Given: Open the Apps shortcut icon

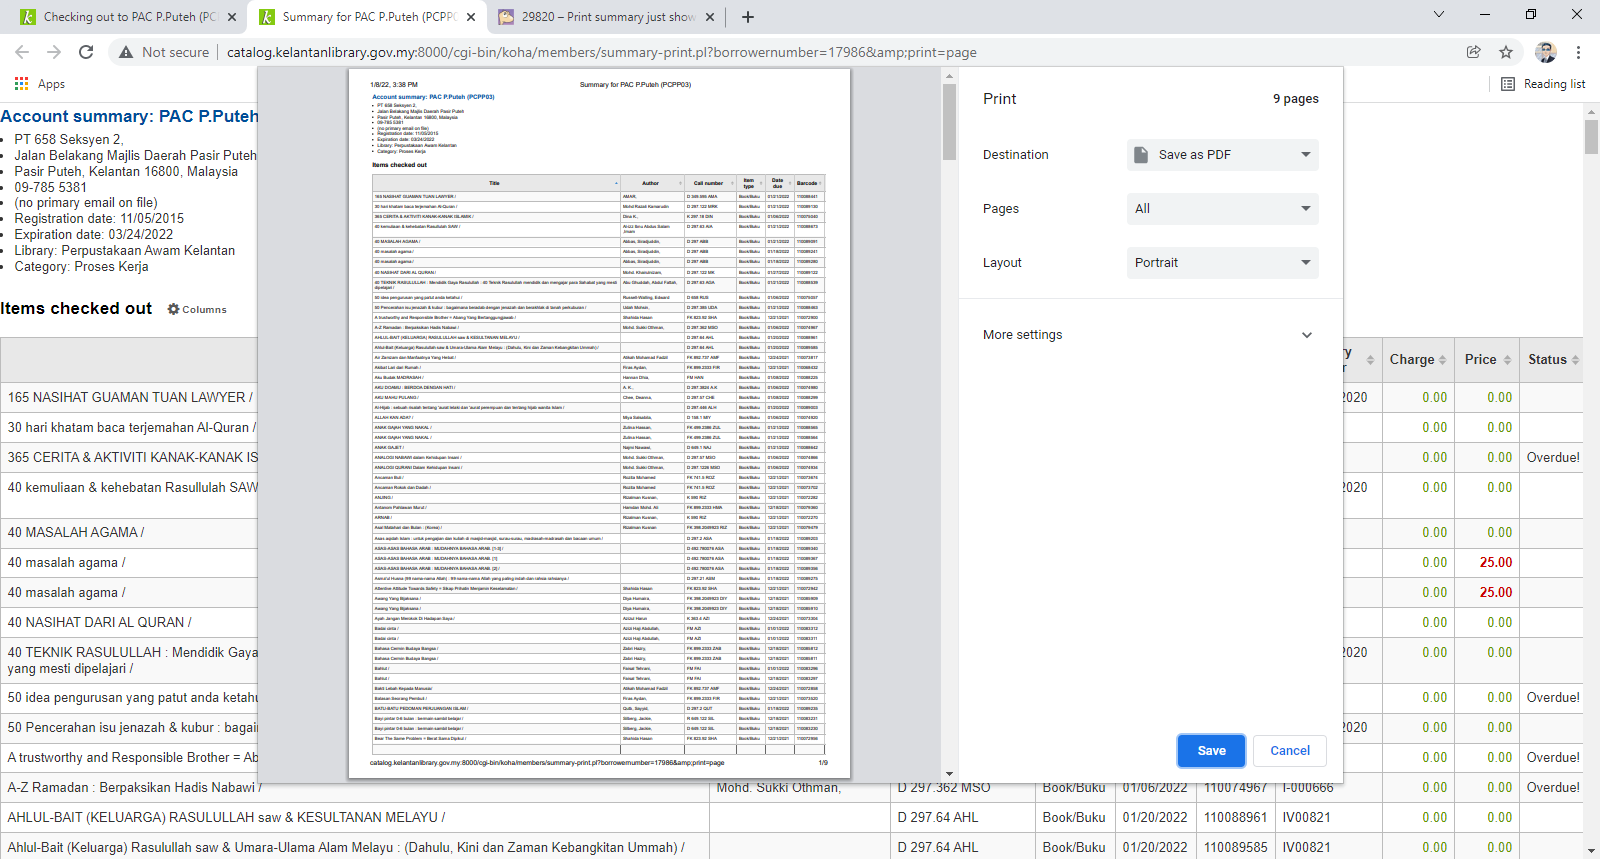Looking at the screenshot, I should pos(22,84).
